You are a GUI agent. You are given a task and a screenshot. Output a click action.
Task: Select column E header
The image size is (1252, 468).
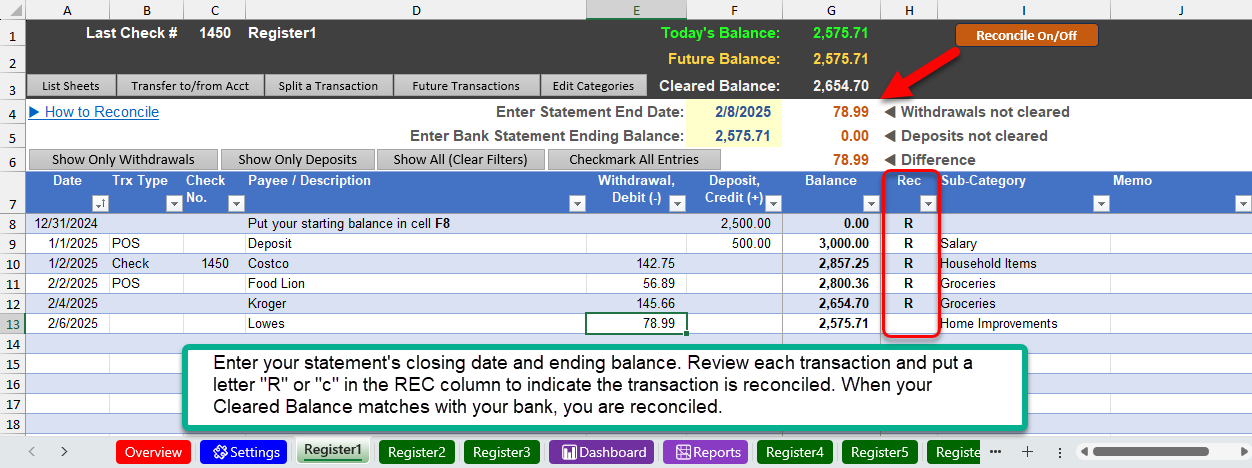636,9
